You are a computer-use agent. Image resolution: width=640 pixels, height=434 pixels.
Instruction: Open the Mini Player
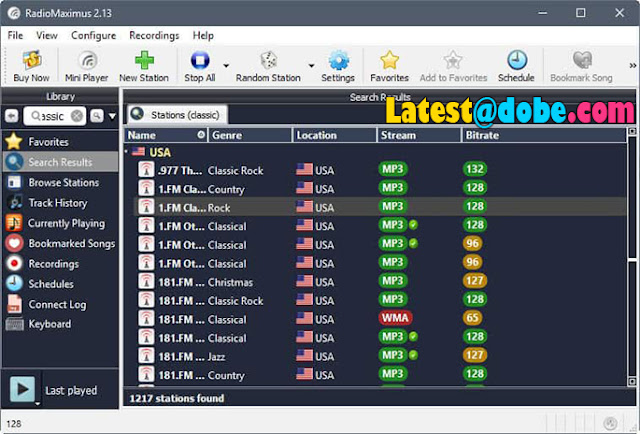pyautogui.click(x=87, y=66)
